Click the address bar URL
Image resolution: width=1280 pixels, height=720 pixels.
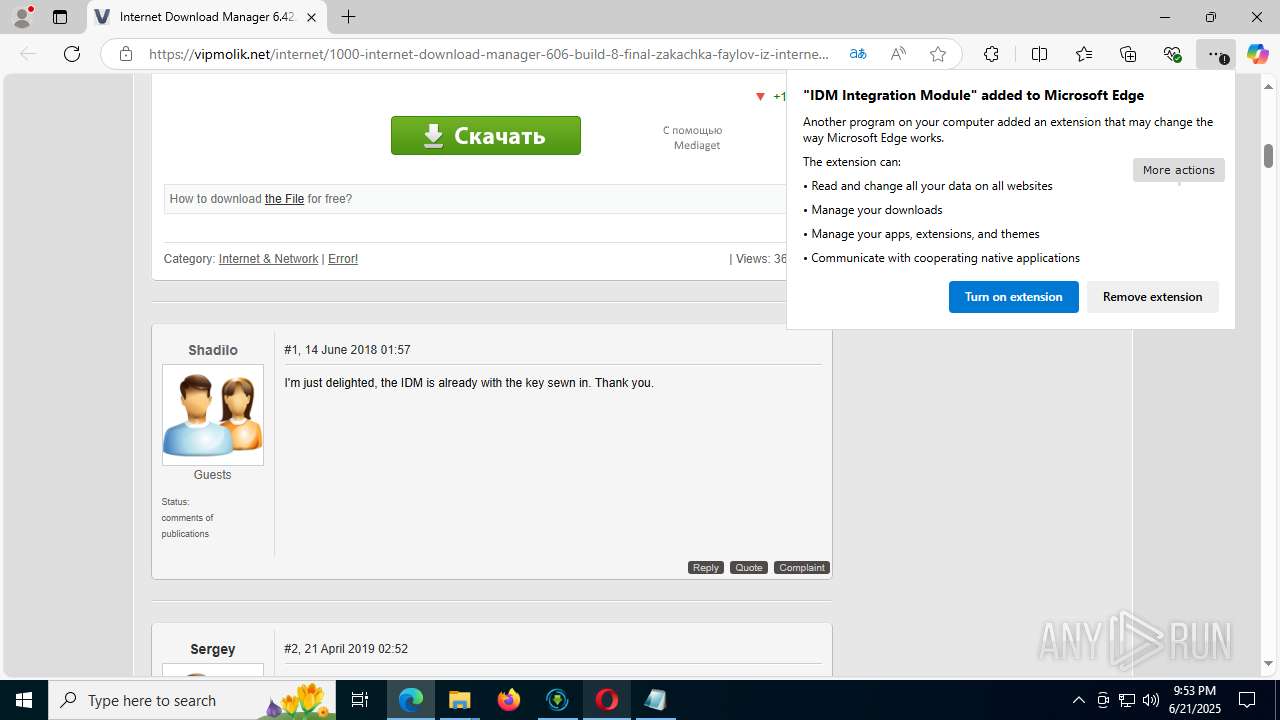tap(489, 54)
